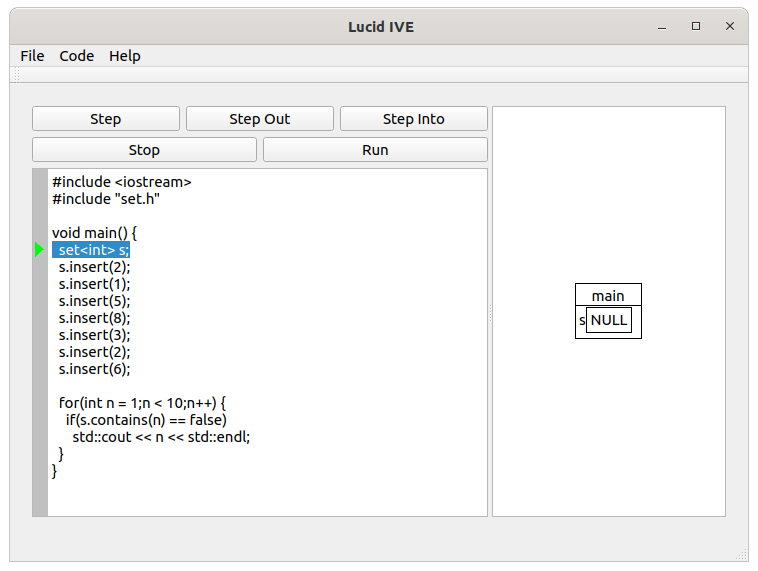Click the window resize grip corner
Viewport: 758px width, 571px height.
click(742, 555)
